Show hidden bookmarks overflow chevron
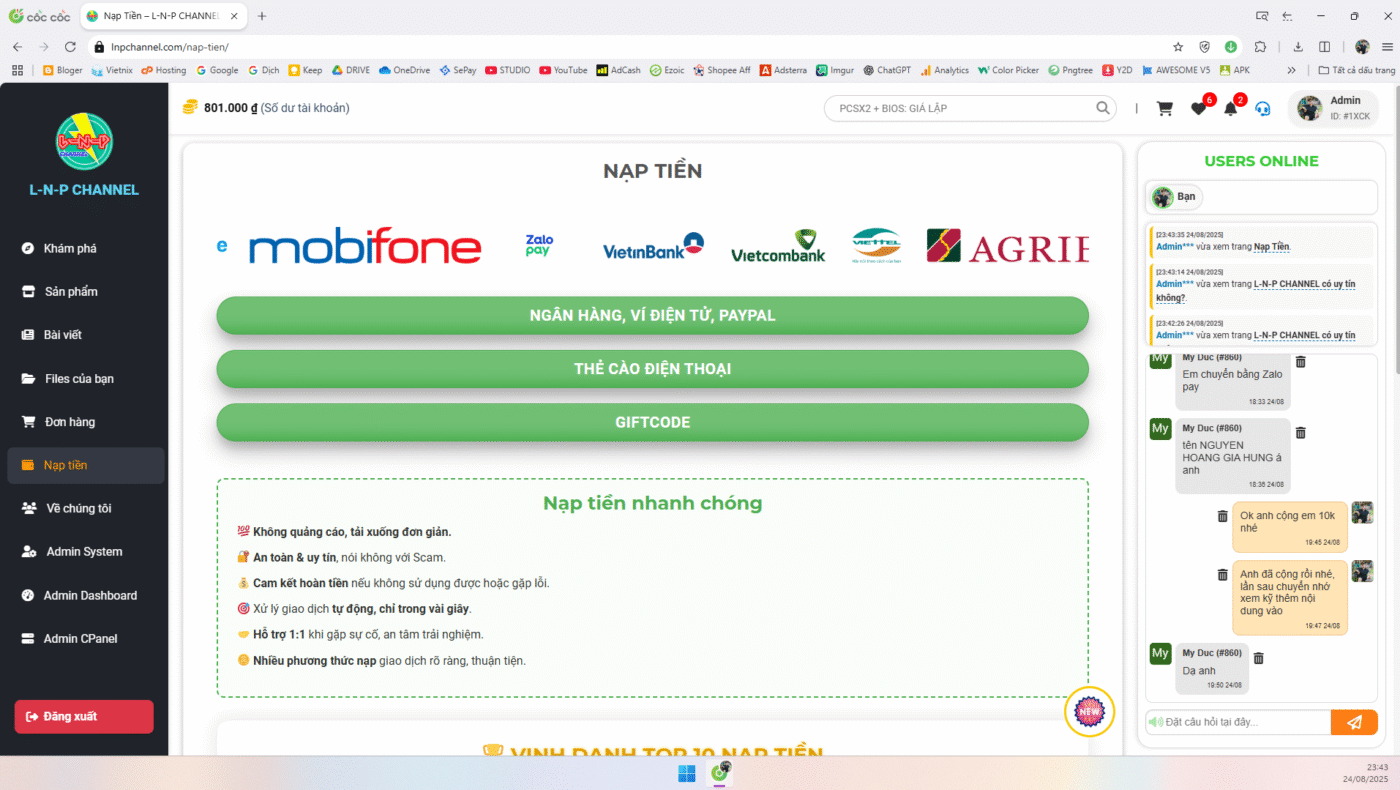The image size is (1400, 790). coord(1291,70)
